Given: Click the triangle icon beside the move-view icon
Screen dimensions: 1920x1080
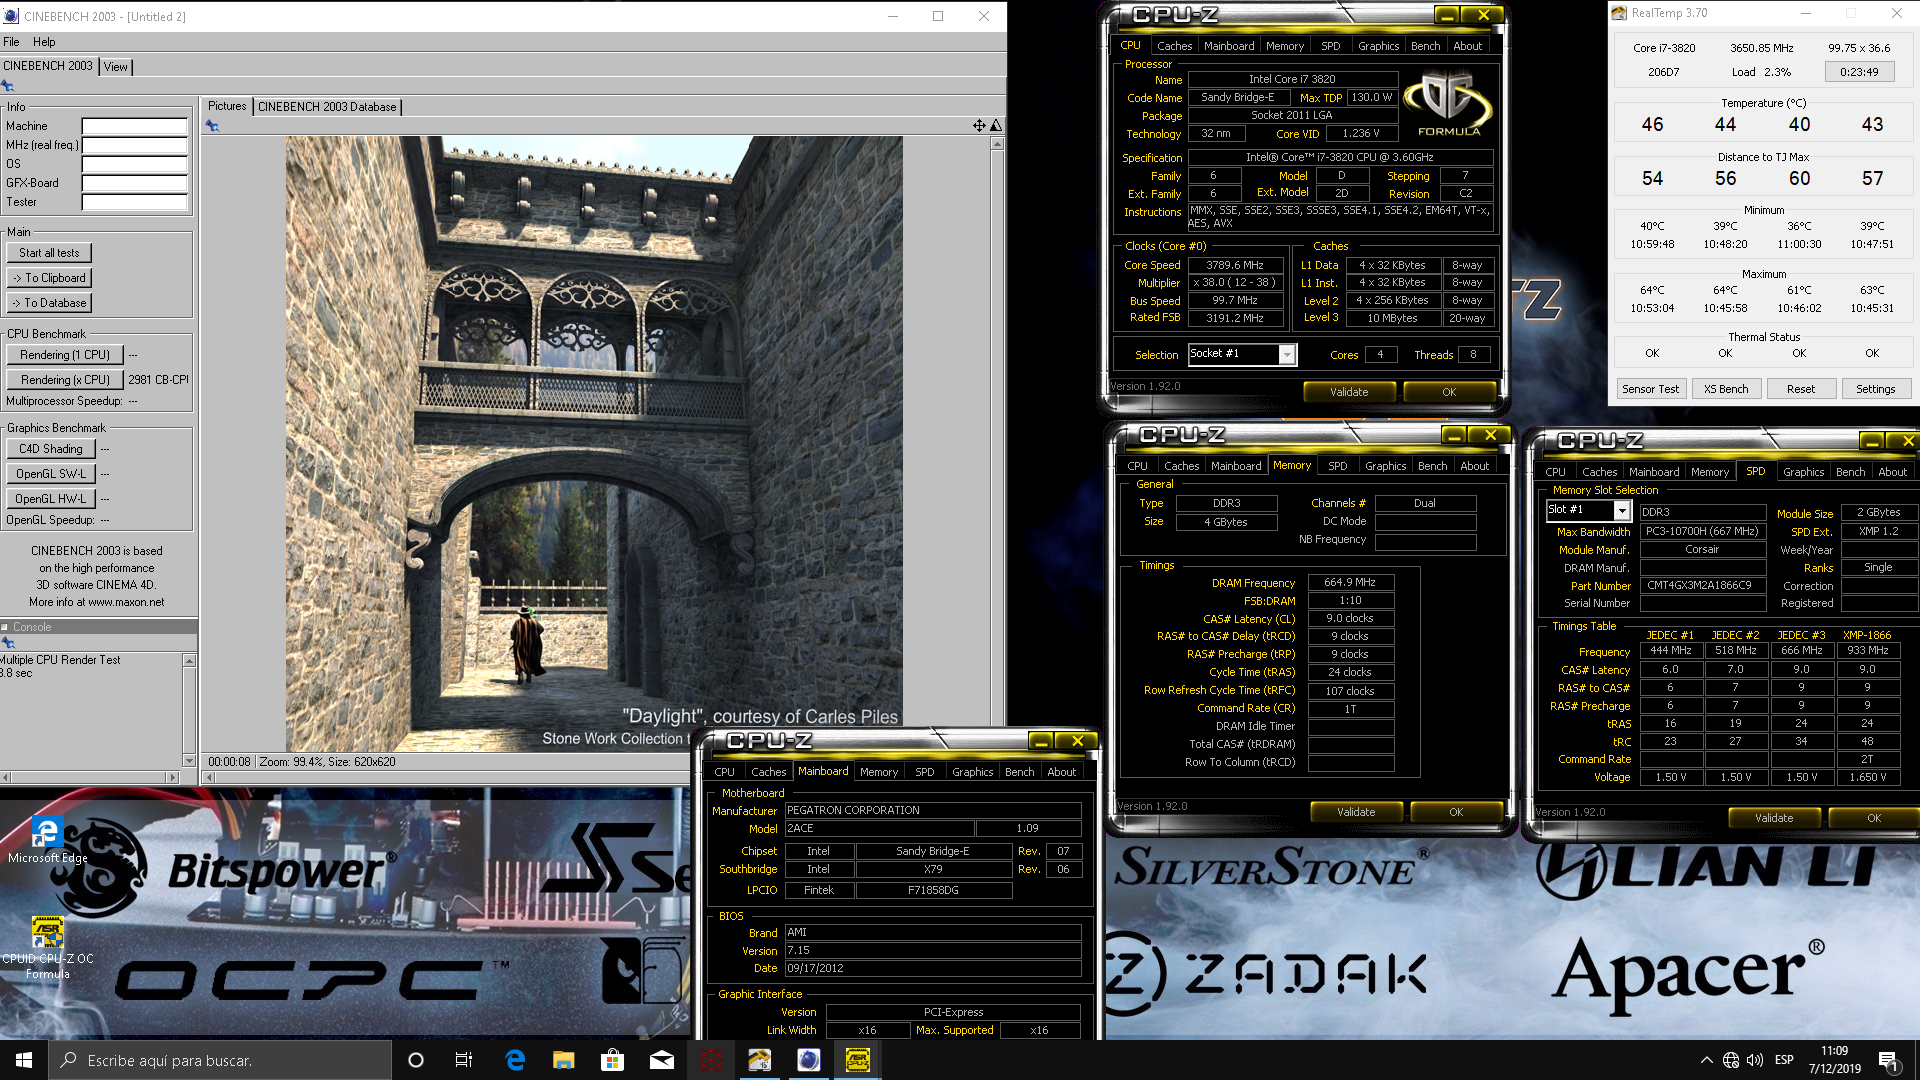Looking at the screenshot, I should tap(996, 125).
